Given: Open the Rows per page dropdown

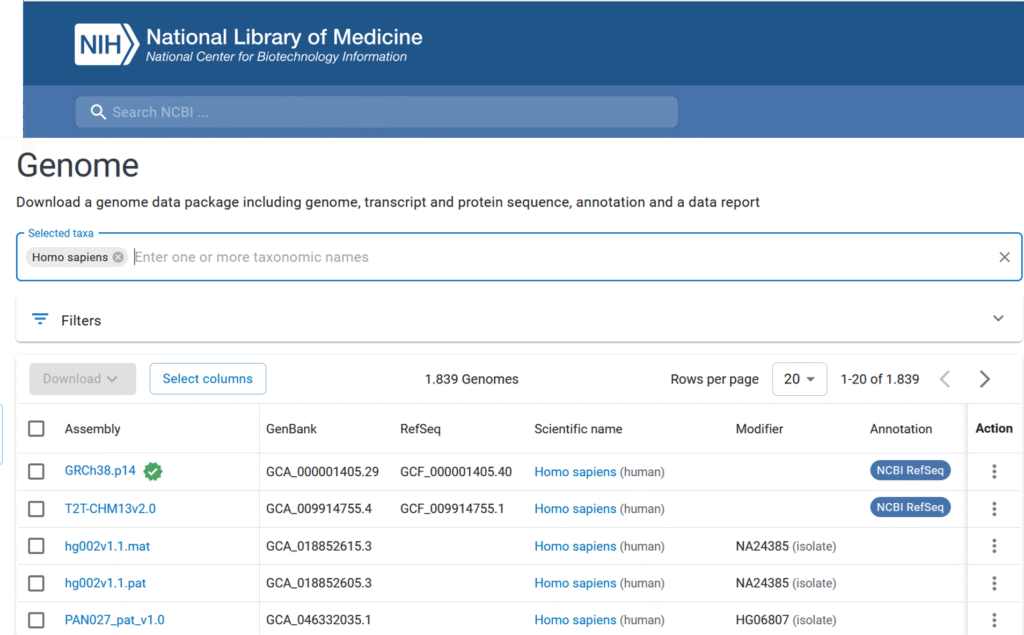Looking at the screenshot, I should click(x=799, y=379).
